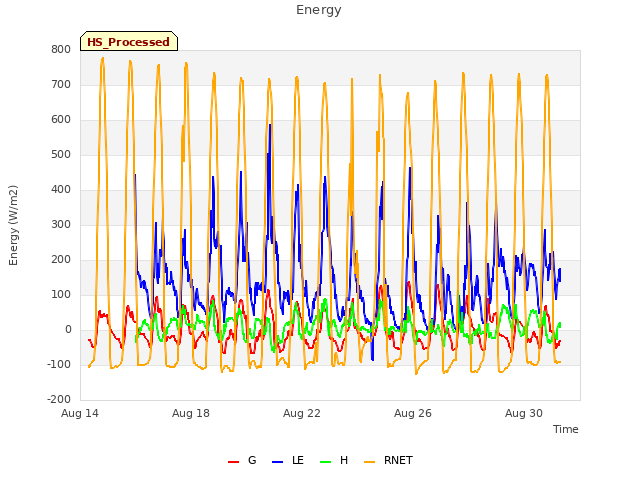640x480 pixels.
Task: Click the -200 y-axis tick label
Action: pos(59,400)
